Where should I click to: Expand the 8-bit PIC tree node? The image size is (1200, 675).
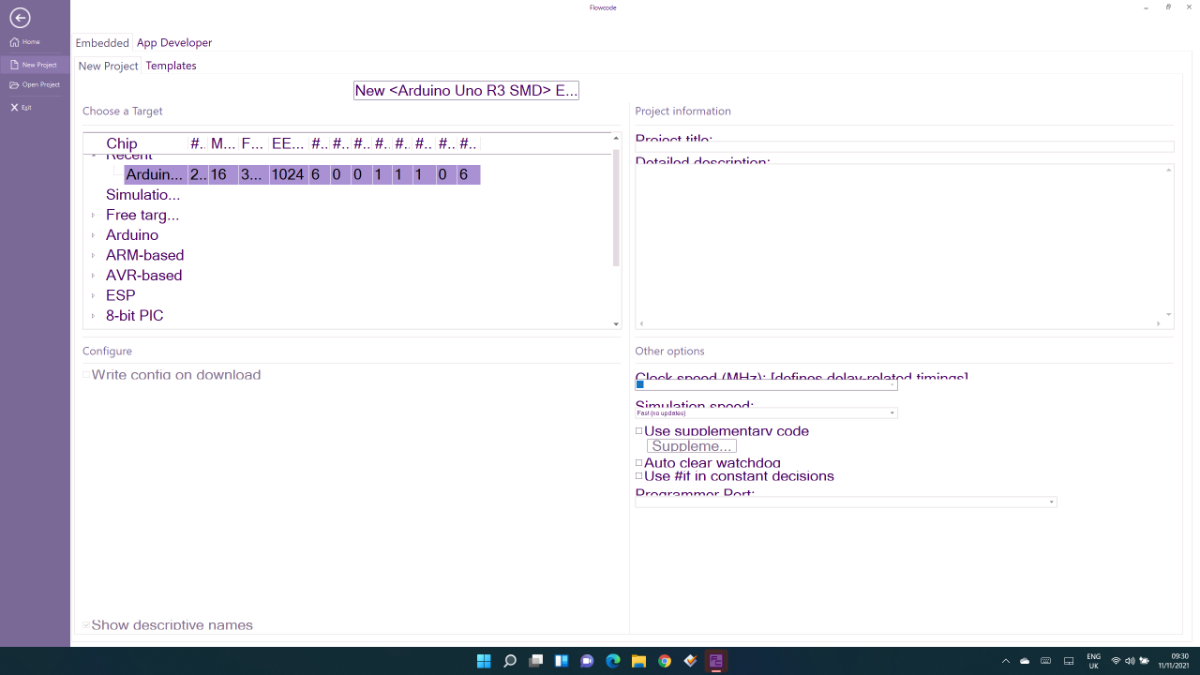(x=93, y=315)
